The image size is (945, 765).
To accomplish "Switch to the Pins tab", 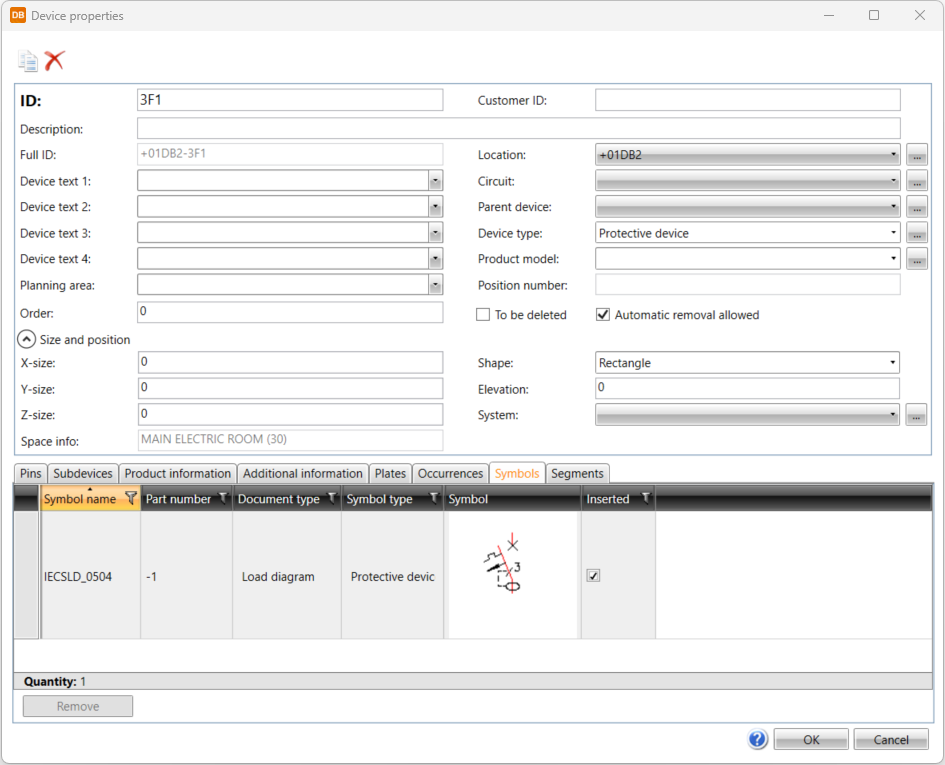I will (x=31, y=474).
